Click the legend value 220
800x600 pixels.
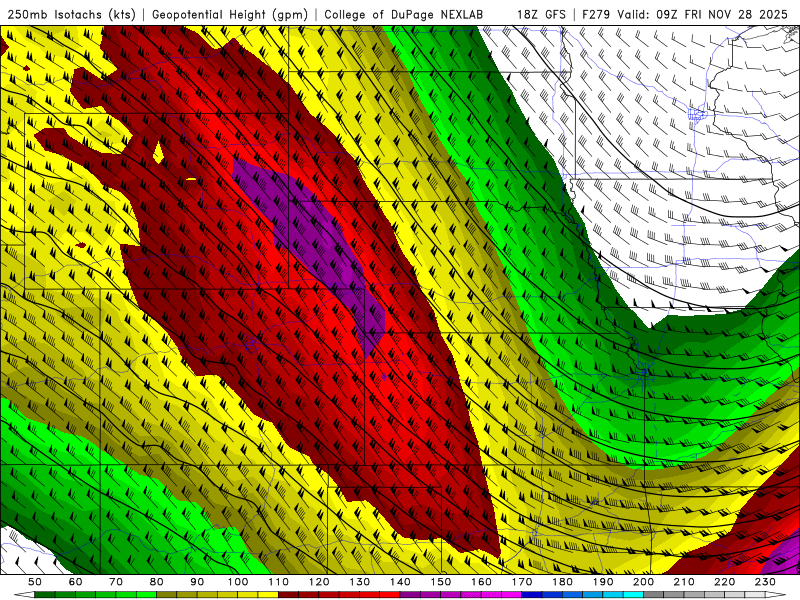[725, 582]
